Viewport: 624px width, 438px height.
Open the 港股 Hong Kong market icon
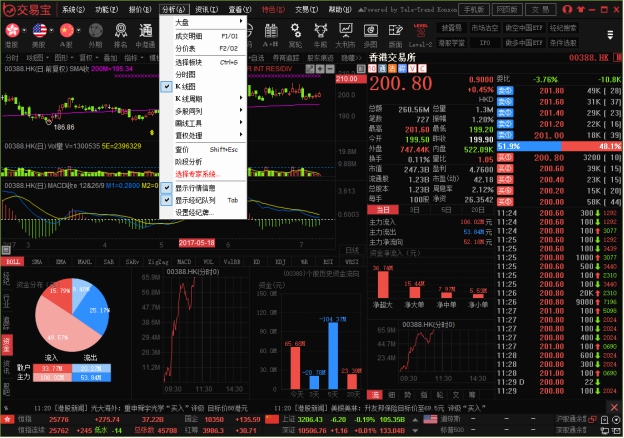13,32
